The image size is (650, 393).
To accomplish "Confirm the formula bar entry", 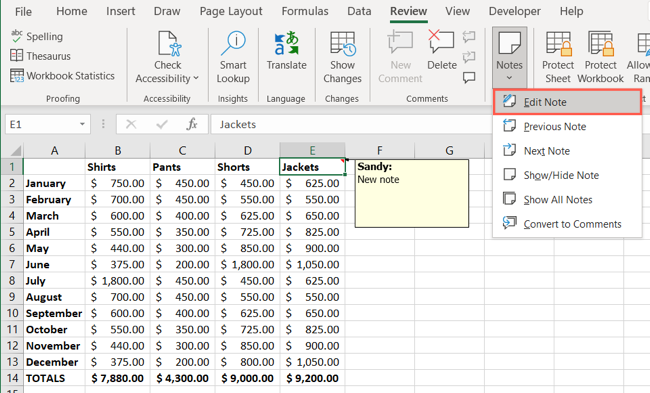I will tap(162, 124).
